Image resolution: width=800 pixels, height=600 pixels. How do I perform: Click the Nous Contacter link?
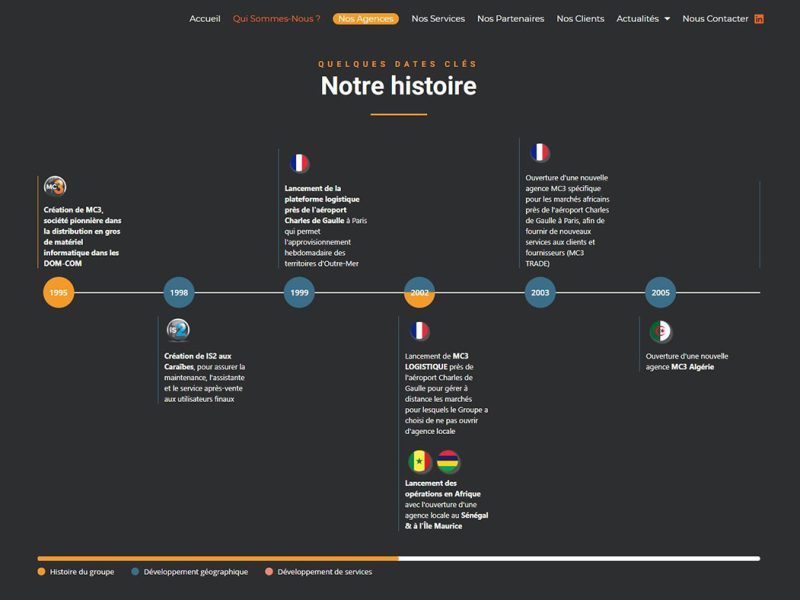pos(715,19)
